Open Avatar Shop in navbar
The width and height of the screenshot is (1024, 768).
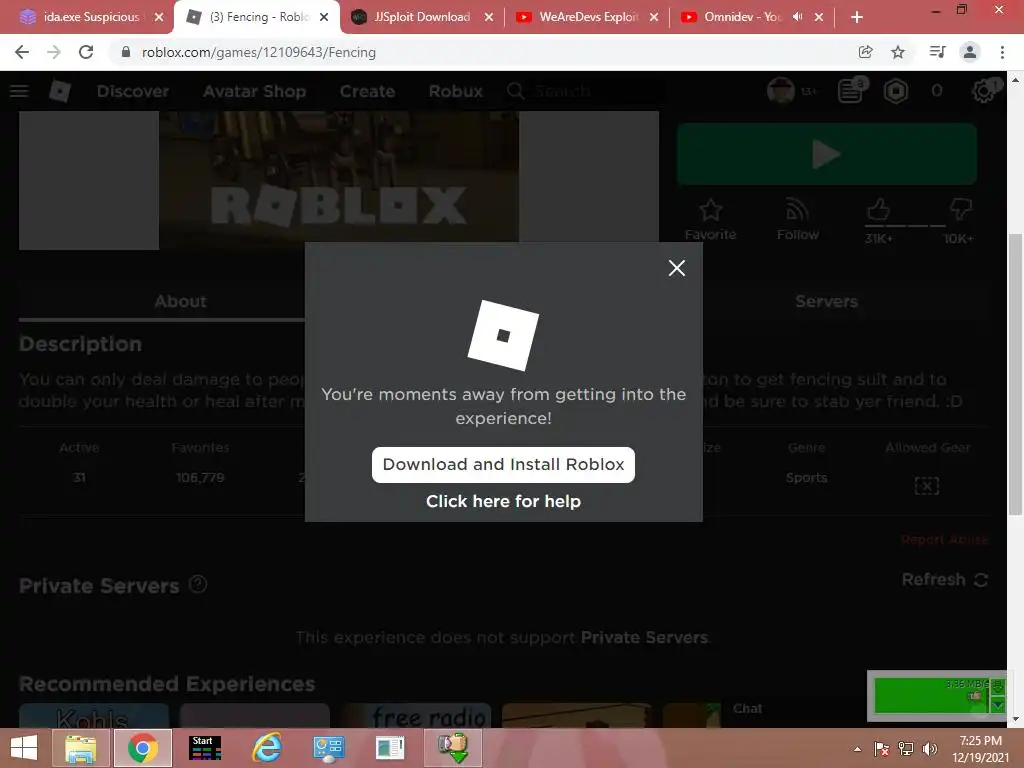pos(254,91)
